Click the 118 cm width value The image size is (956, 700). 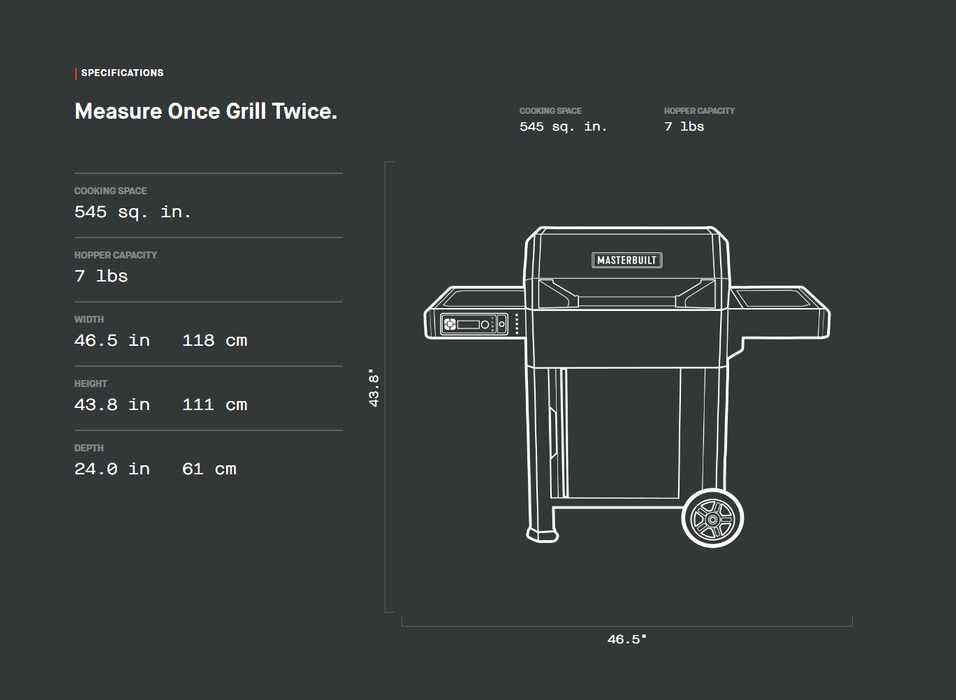[x=214, y=340]
